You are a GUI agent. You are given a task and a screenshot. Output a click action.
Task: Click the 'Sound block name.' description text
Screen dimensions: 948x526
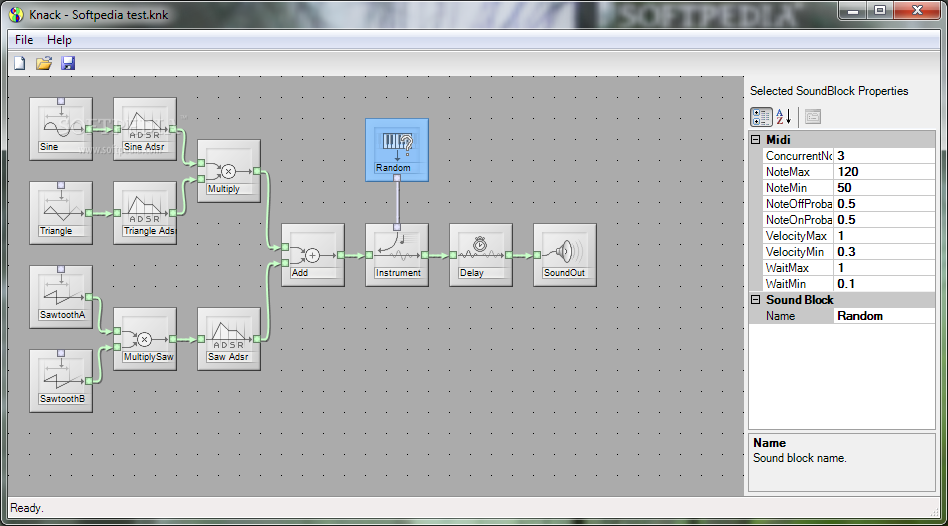click(x=799, y=458)
